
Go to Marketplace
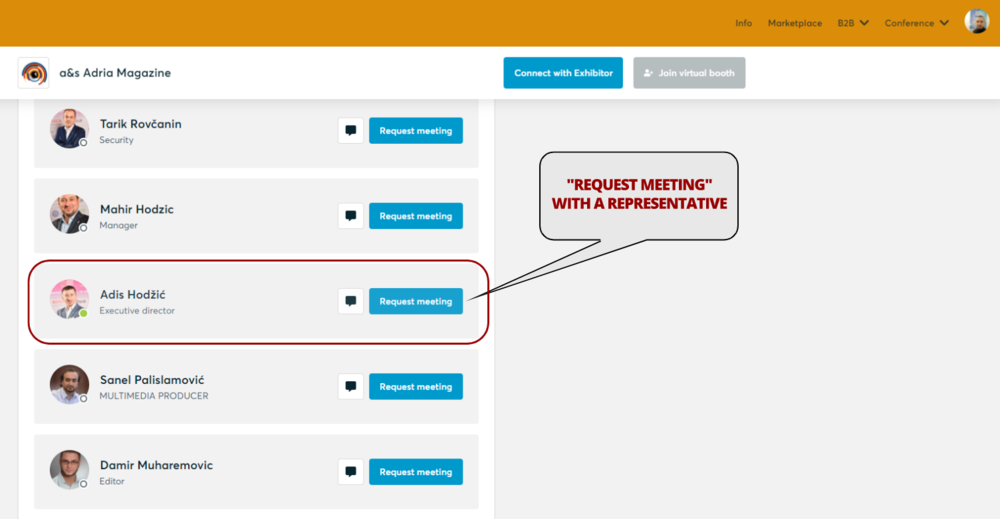coord(795,23)
